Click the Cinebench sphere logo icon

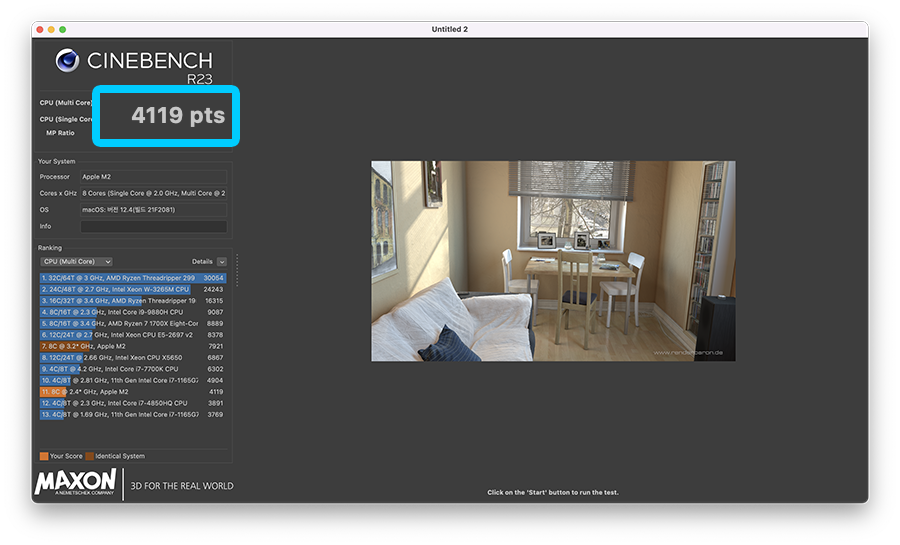[x=67, y=60]
